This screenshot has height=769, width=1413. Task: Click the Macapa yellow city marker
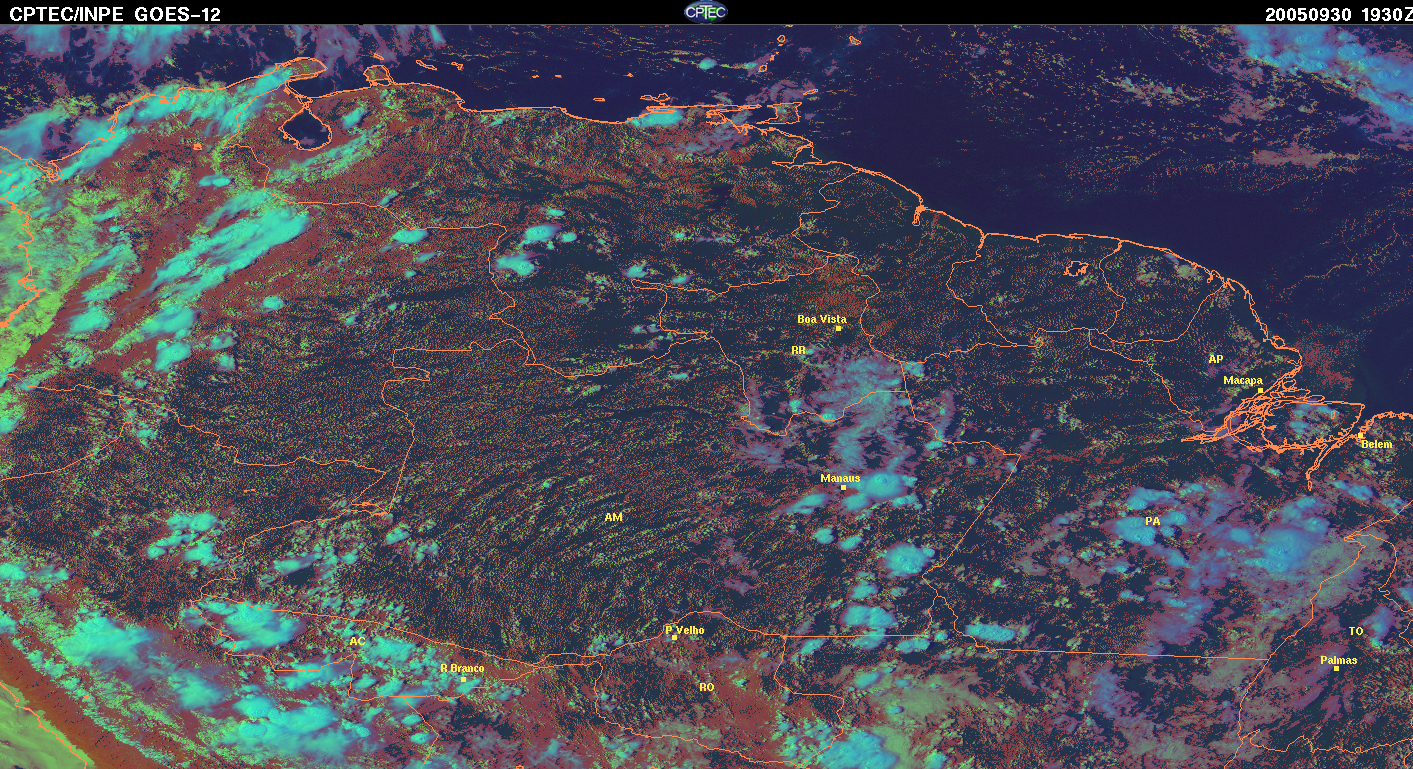click(x=1261, y=389)
